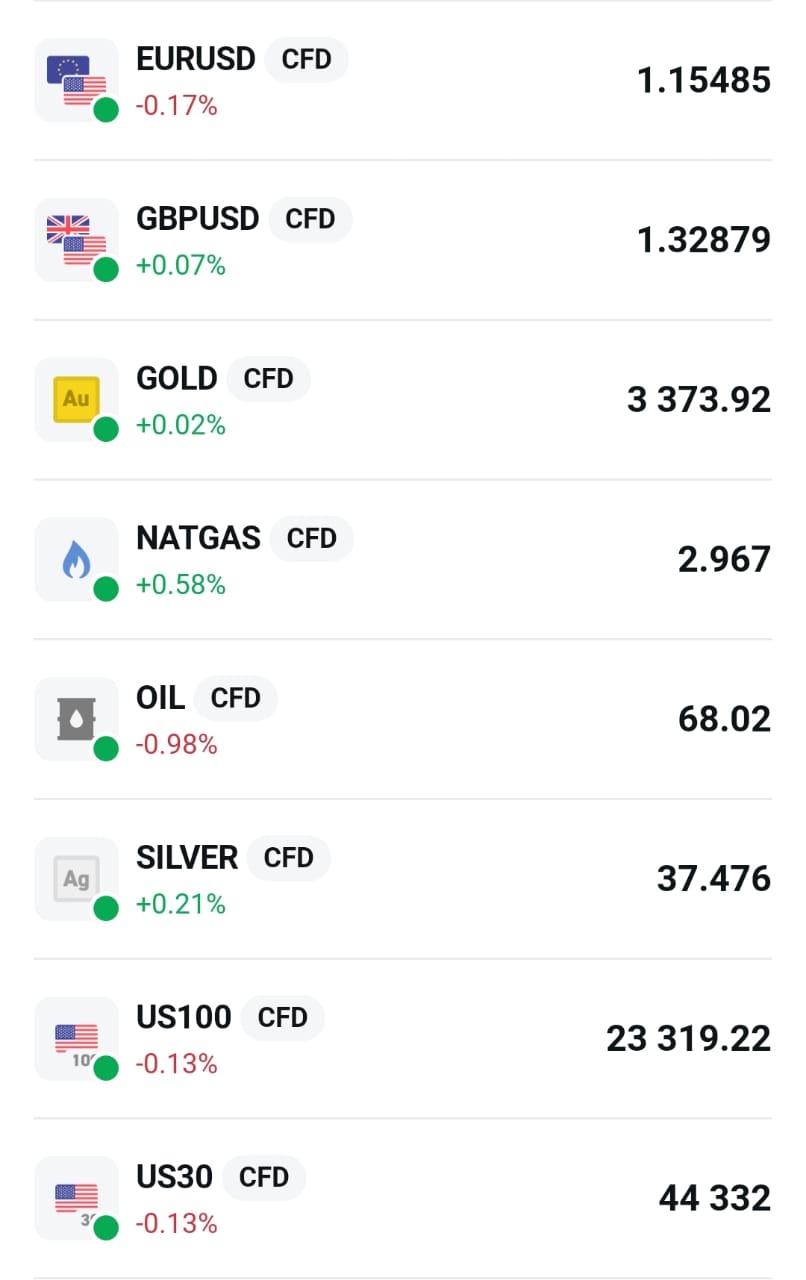Viewport: 806px width, 1280px height.
Task: Tap the US30 flag icon
Action: click(x=76, y=1198)
